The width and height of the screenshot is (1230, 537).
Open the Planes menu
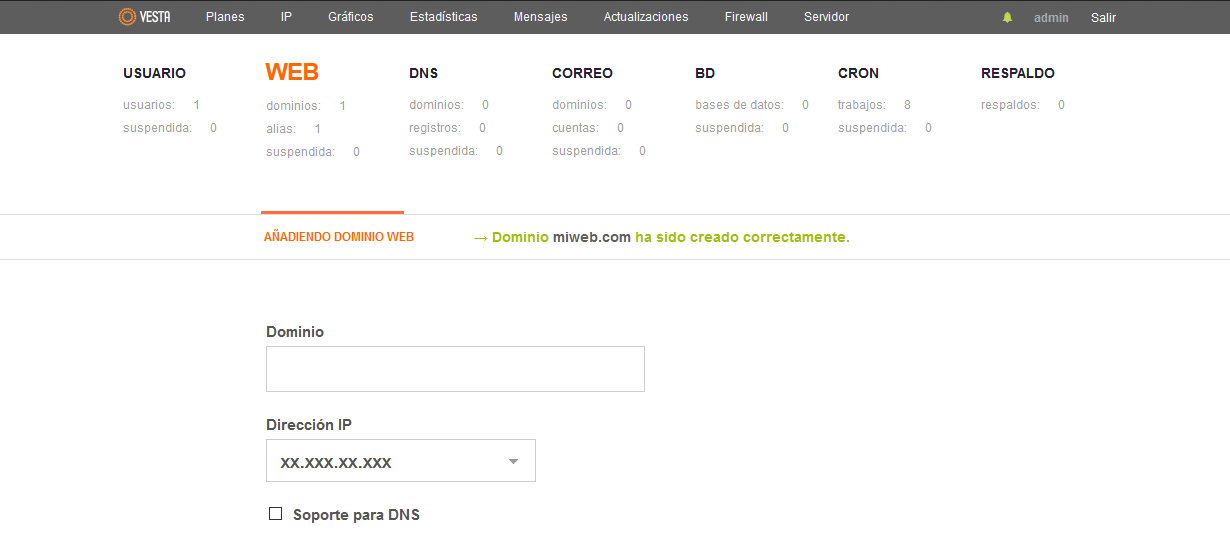point(225,17)
